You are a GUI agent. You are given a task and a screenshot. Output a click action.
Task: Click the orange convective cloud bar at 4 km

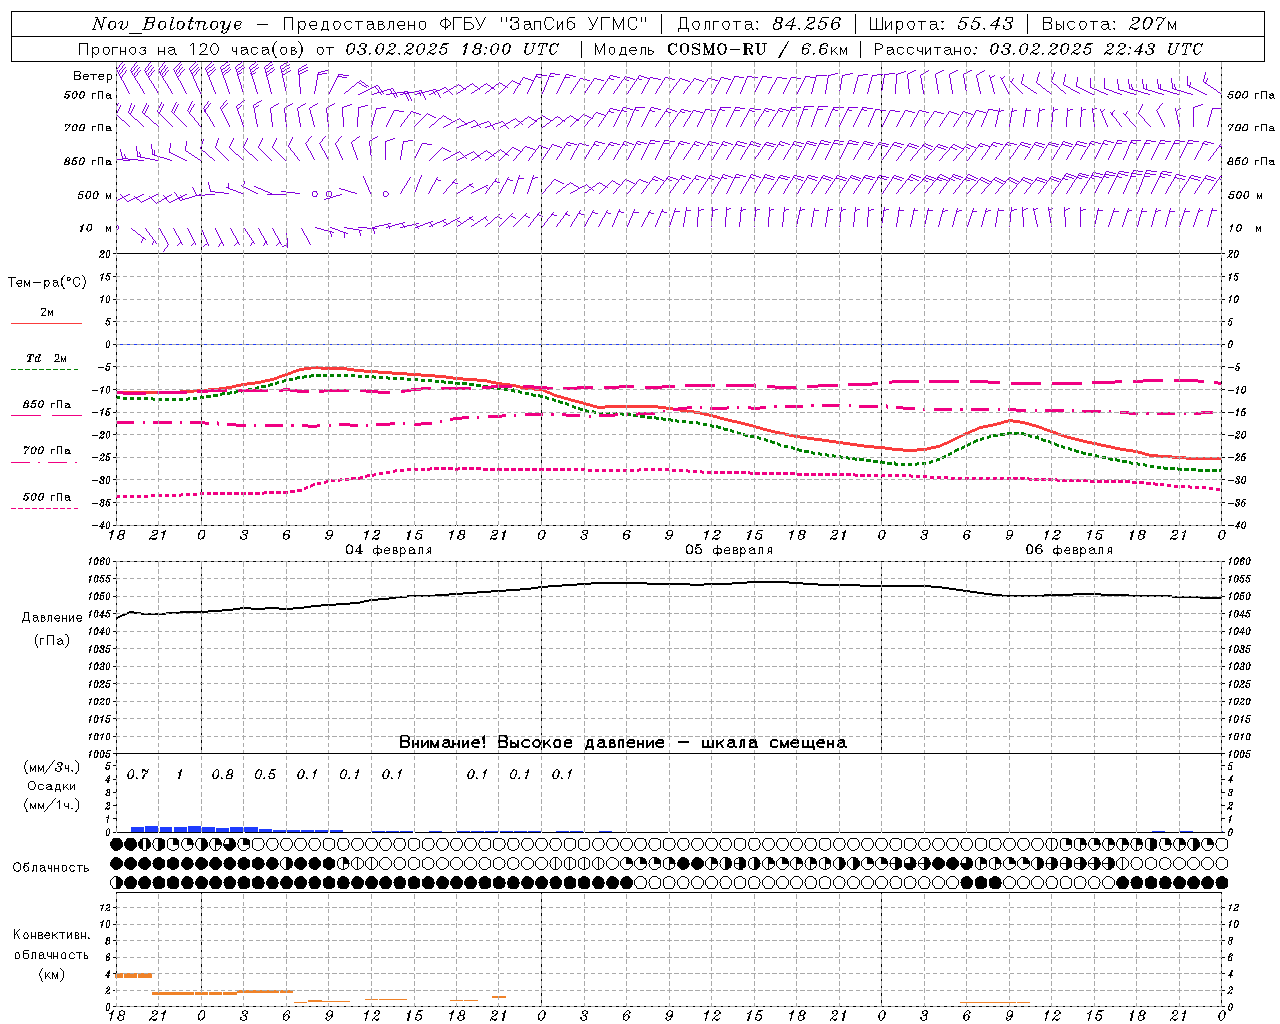point(134,975)
